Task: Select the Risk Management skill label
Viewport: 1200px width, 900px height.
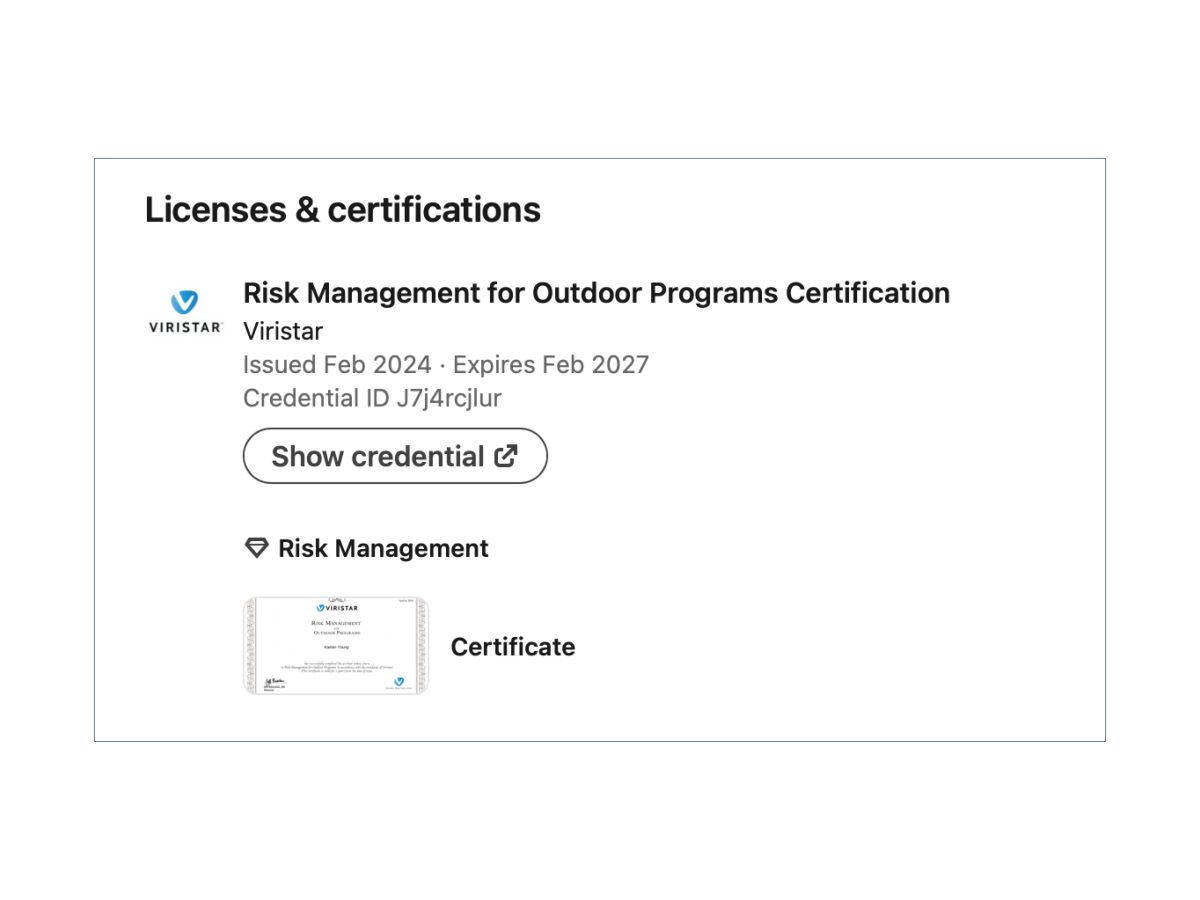Action: 383,548
